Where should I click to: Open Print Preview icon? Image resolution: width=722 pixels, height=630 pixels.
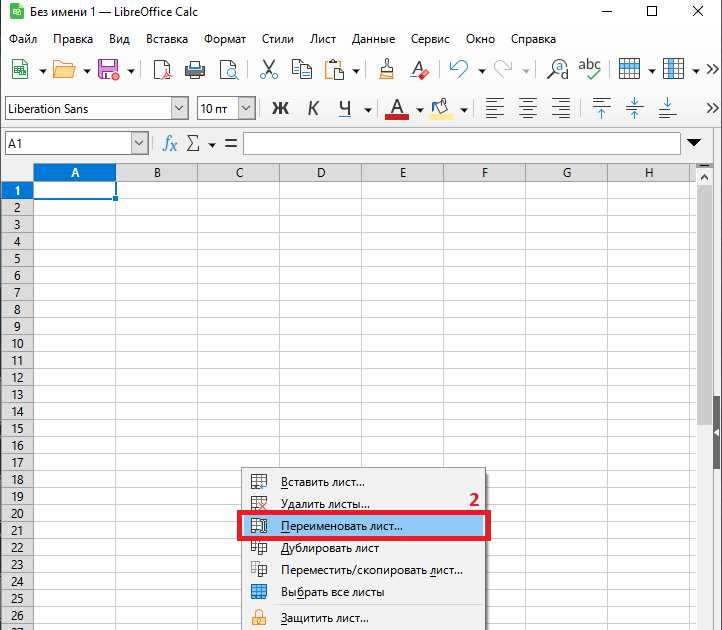click(x=229, y=70)
